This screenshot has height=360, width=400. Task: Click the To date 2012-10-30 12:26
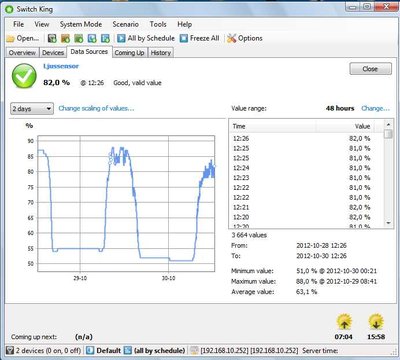click(x=322, y=256)
